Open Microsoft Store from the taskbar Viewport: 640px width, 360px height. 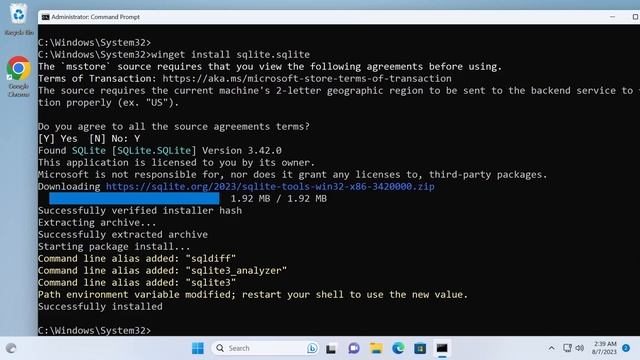(420, 348)
